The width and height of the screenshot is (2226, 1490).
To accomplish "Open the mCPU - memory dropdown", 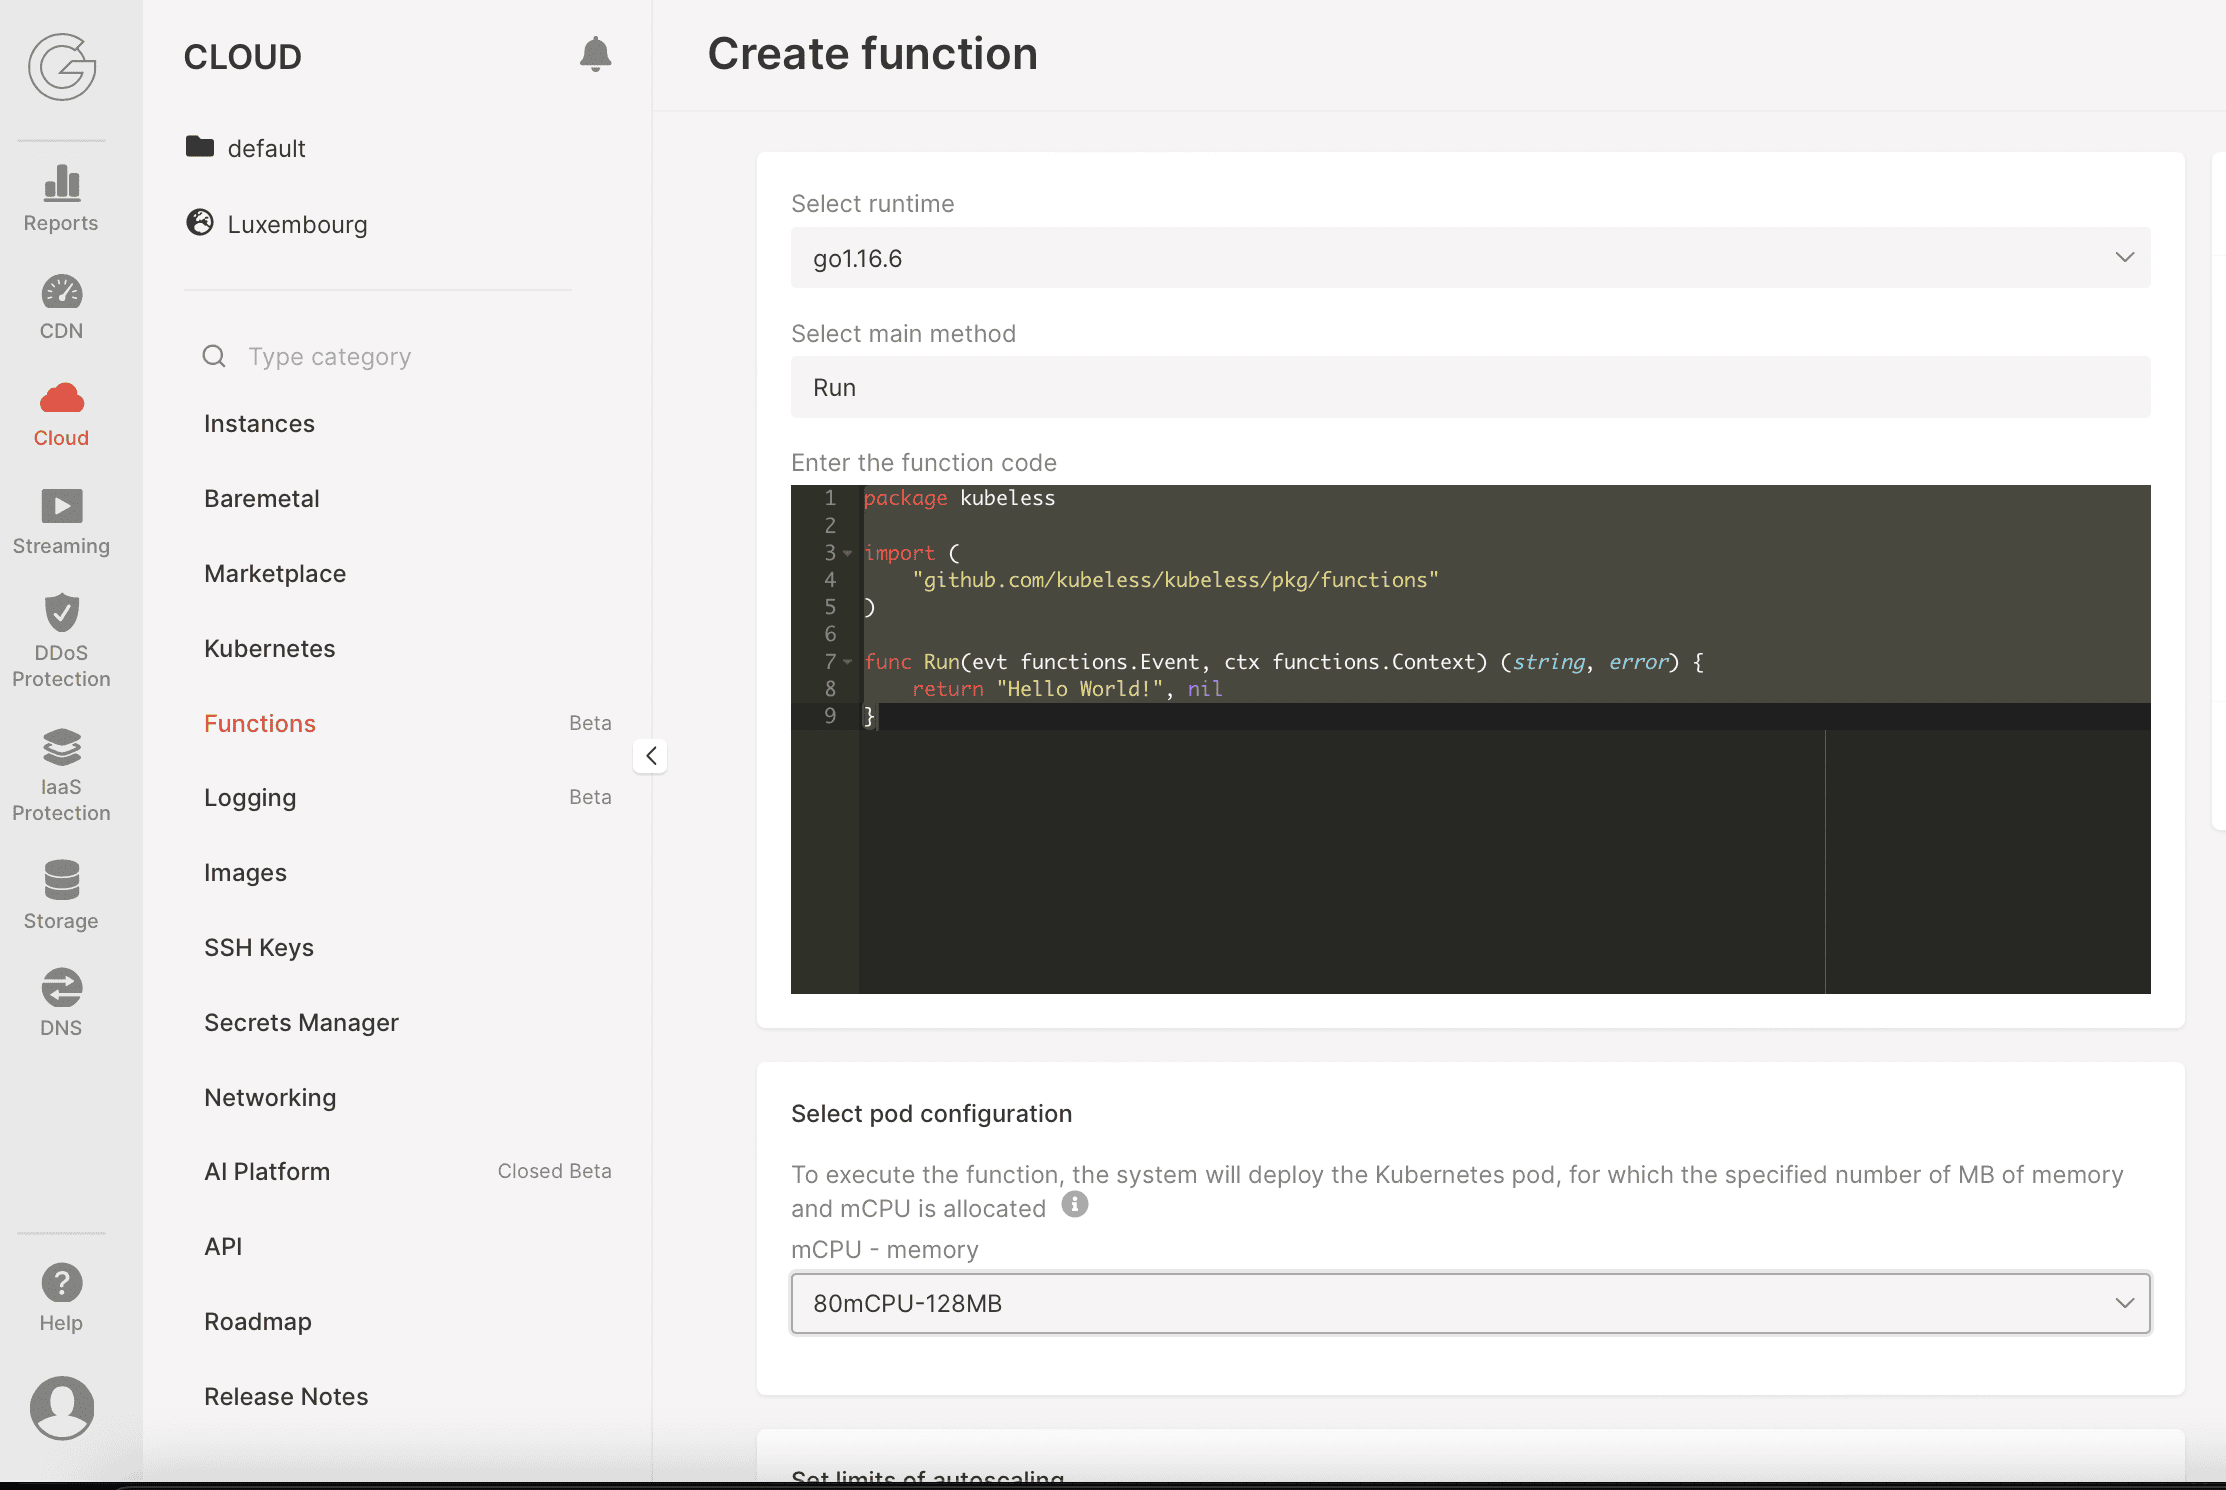I will click(1470, 1303).
